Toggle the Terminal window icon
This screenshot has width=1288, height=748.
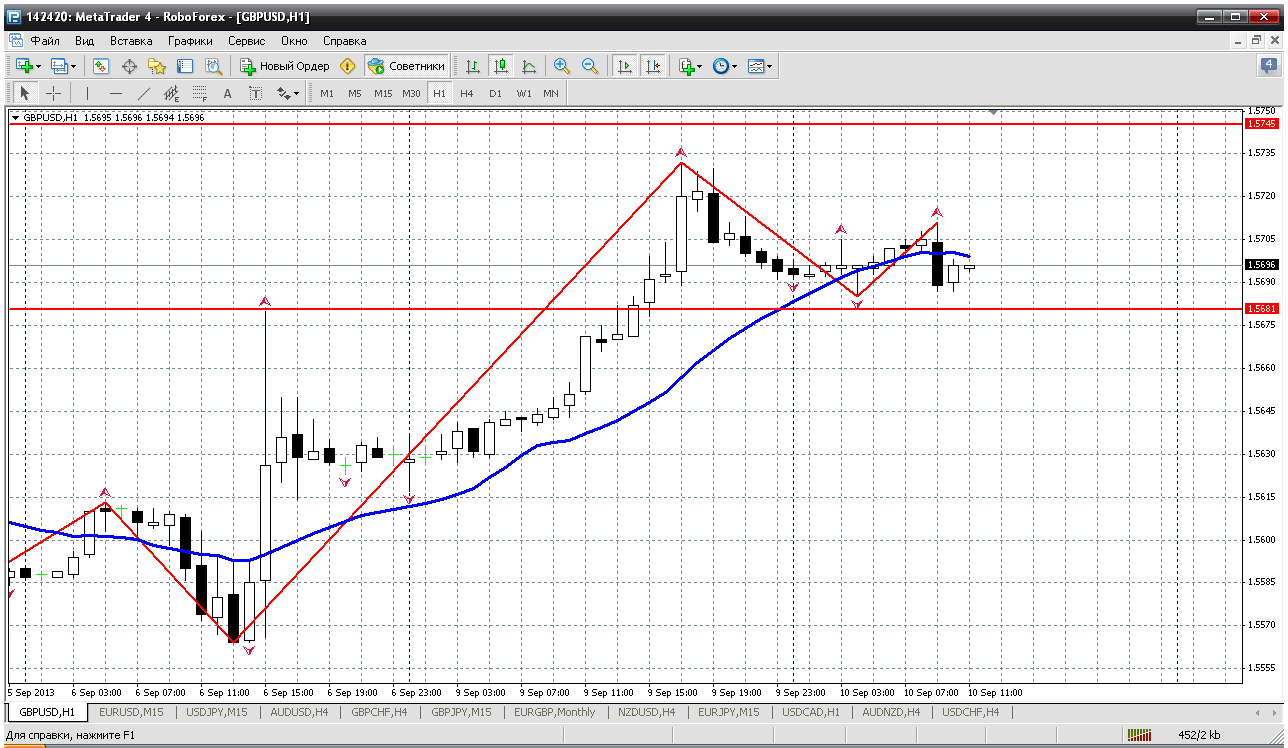coord(185,66)
